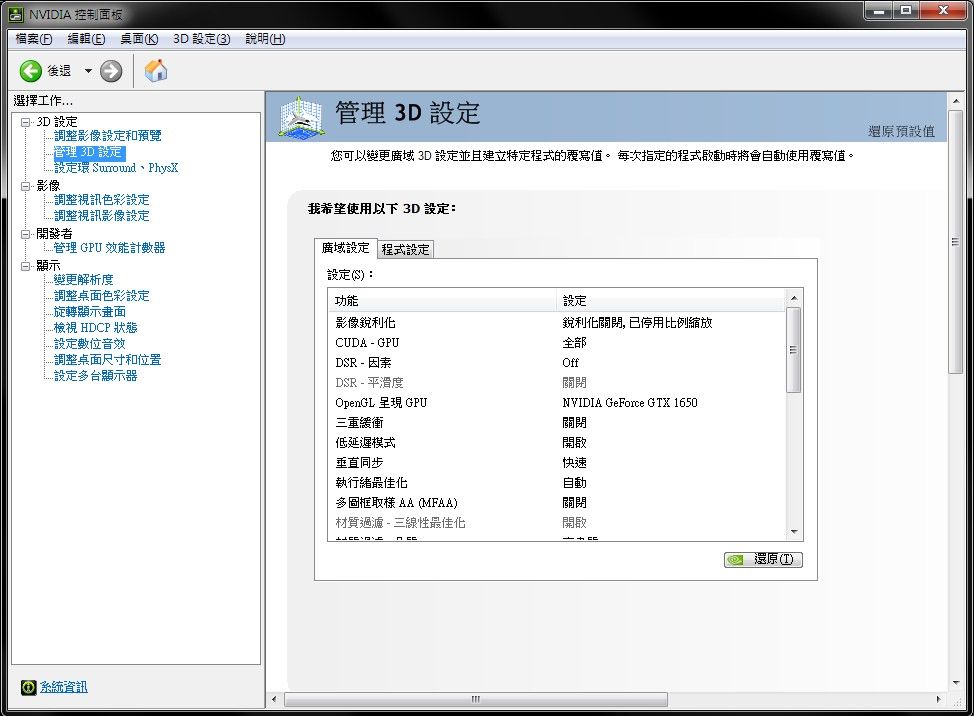The image size is (974, 716).
Task: Click the Home icon in toolbar
Action: pos(156,71)
